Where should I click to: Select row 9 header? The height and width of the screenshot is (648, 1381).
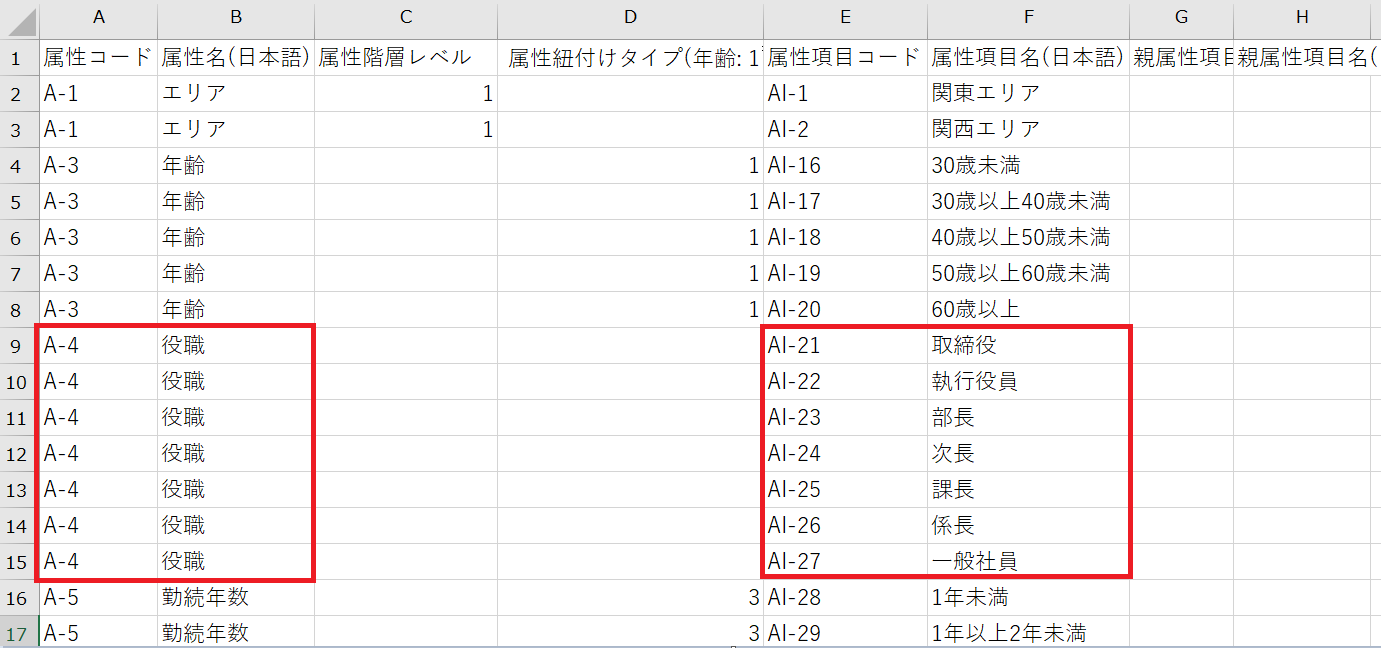coord(17,346)
